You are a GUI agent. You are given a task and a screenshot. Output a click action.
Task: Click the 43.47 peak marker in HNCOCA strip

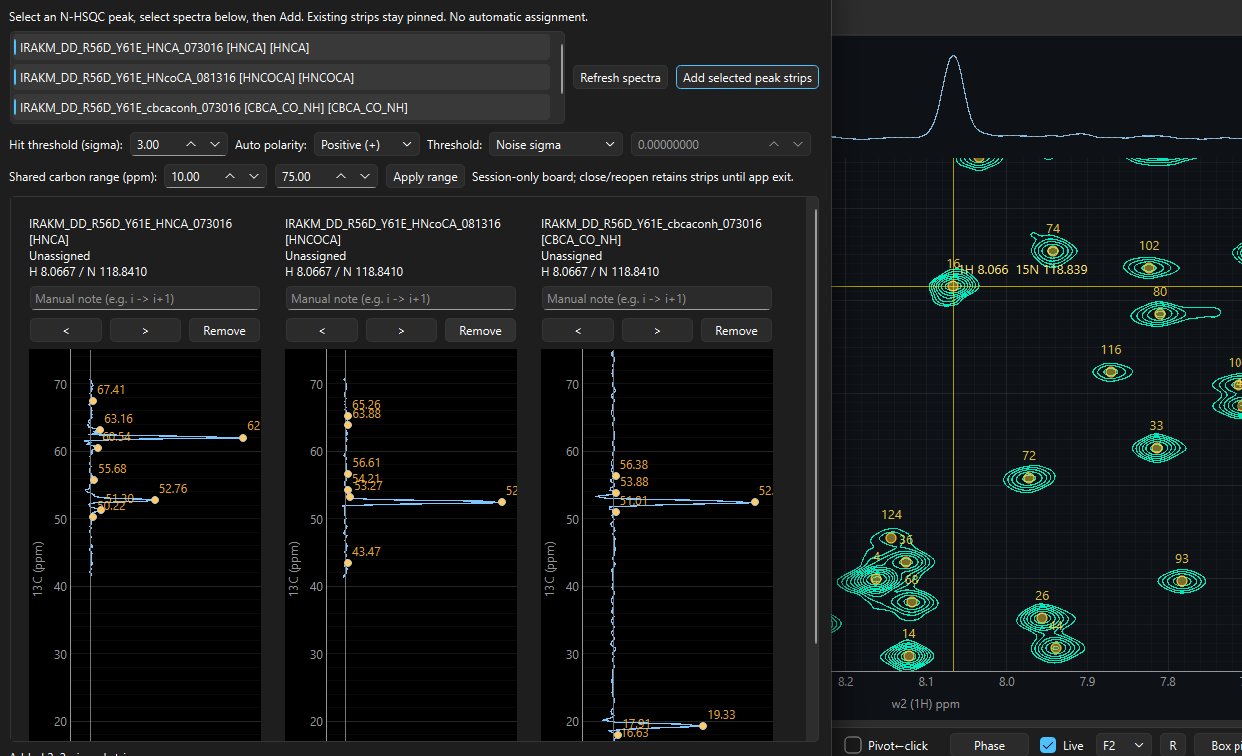[x=348, y=563]
